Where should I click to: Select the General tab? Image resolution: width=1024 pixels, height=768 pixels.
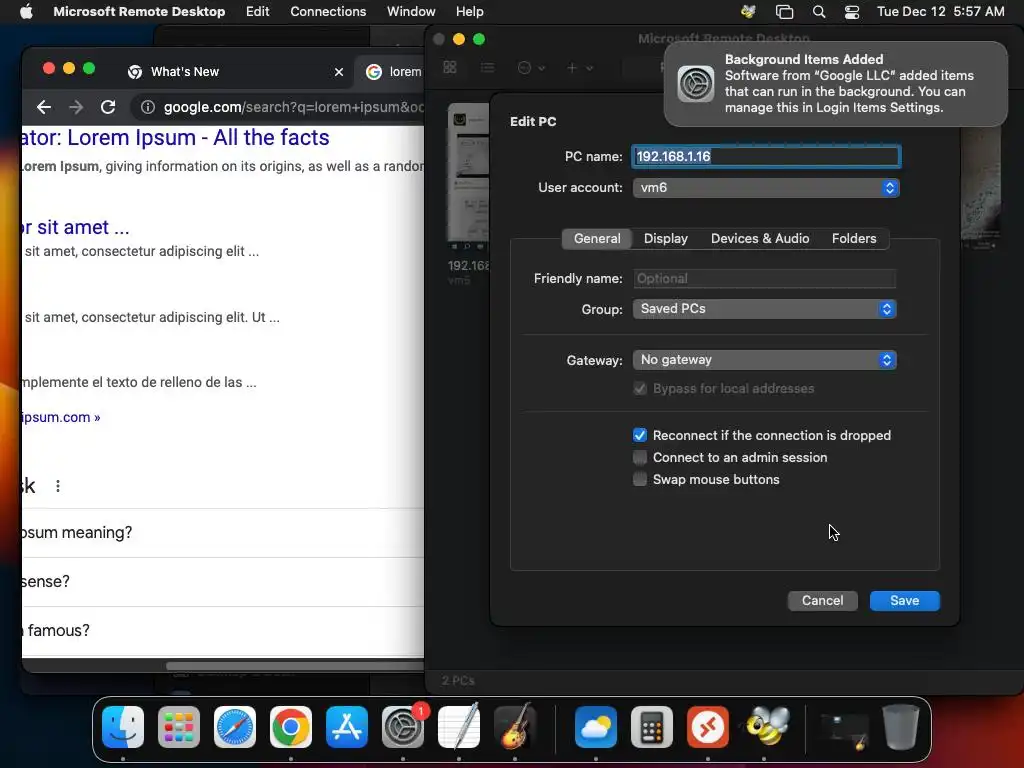(597, 238)
